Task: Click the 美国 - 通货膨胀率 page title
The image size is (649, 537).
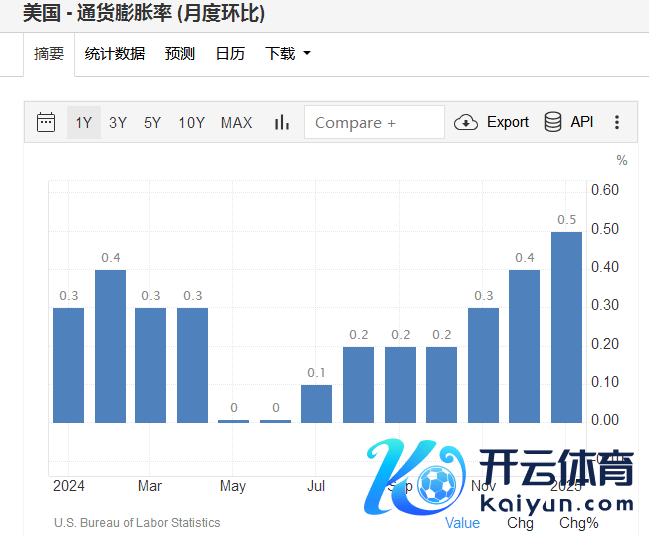Action: tap(144, 13)
